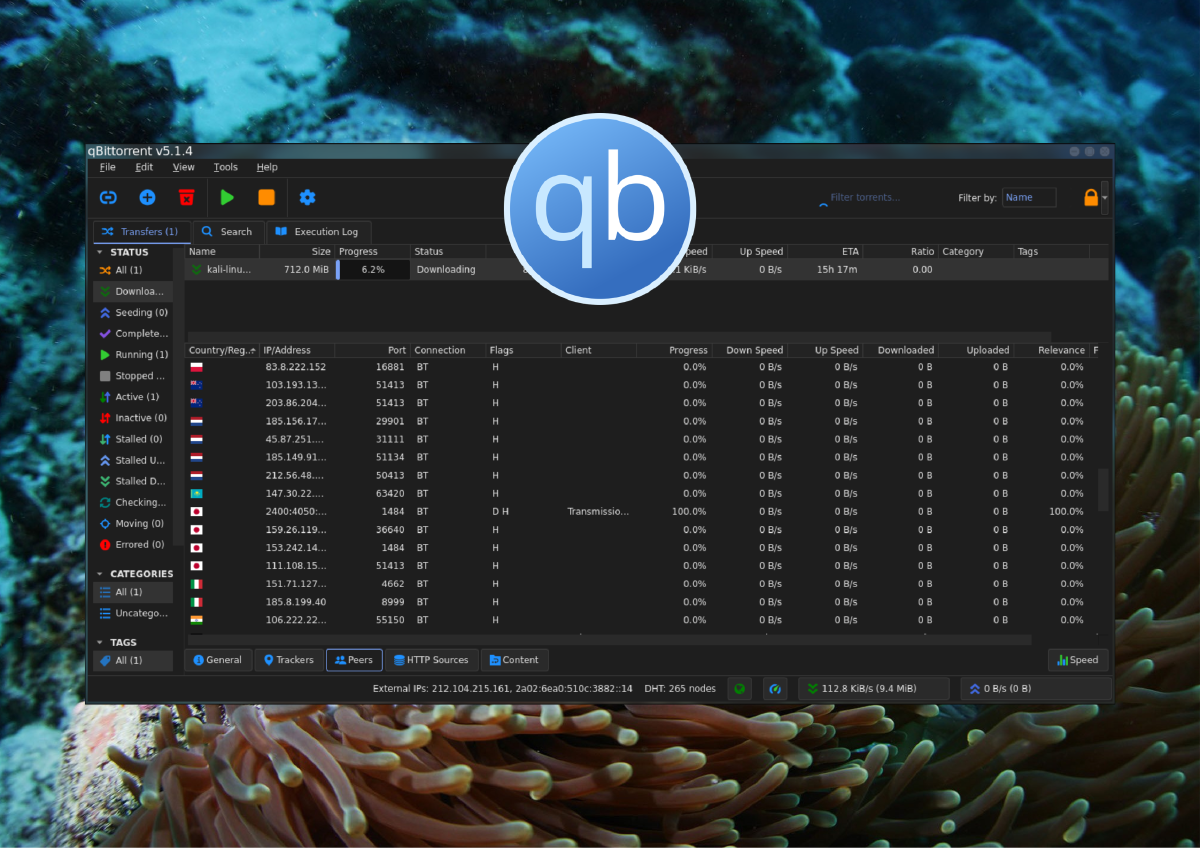
Task: Click the global upload speed 0 B/s indicator
Action: point(1035,688)
